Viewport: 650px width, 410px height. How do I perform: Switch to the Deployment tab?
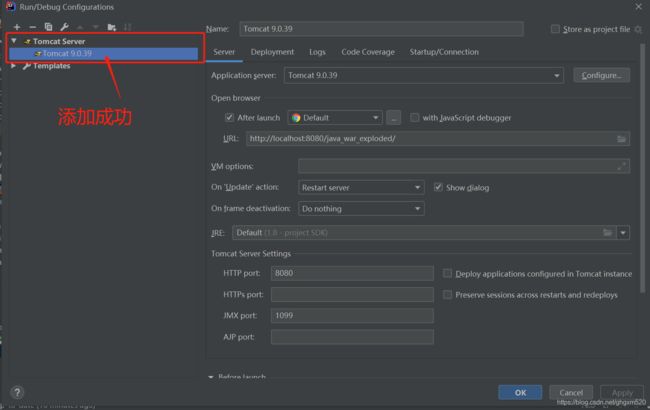(x=272, y=52)
